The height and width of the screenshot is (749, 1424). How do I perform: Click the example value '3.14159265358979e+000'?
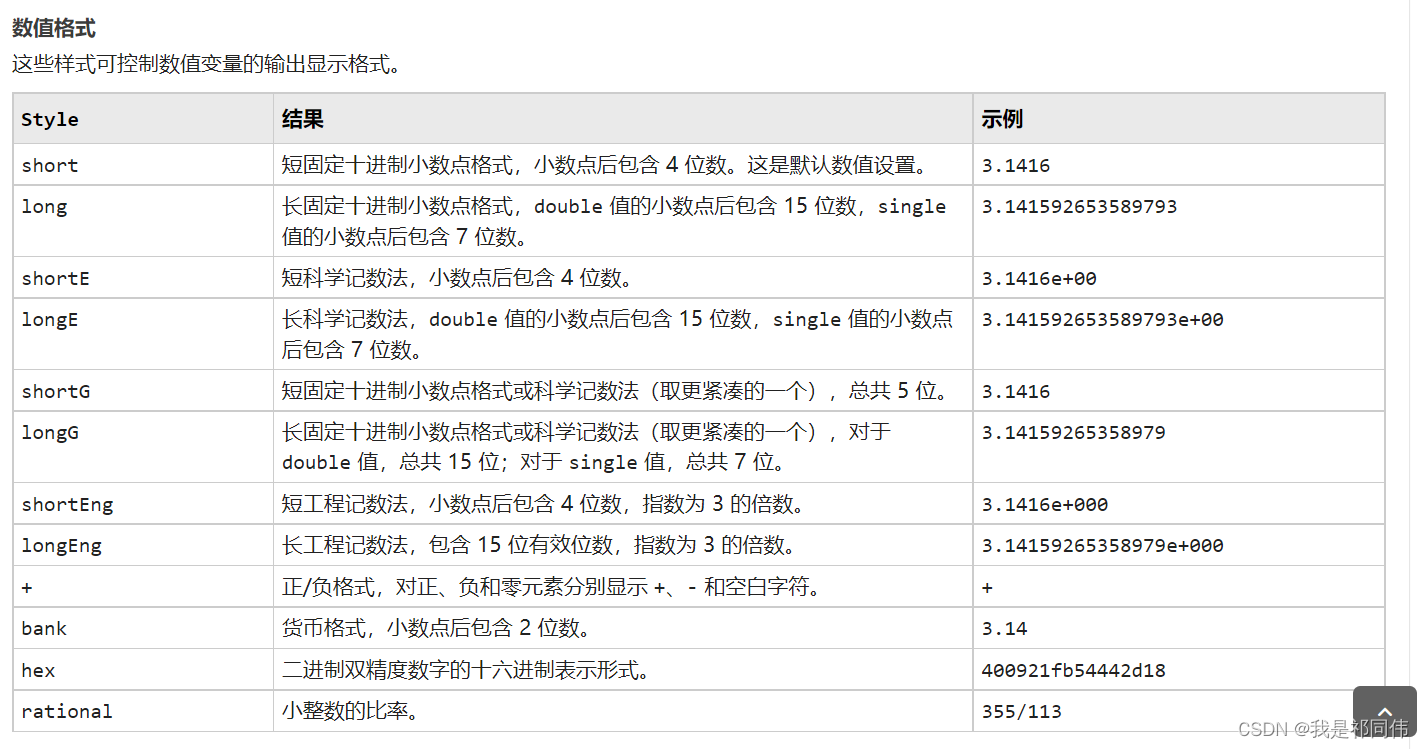coord(1102,545)
